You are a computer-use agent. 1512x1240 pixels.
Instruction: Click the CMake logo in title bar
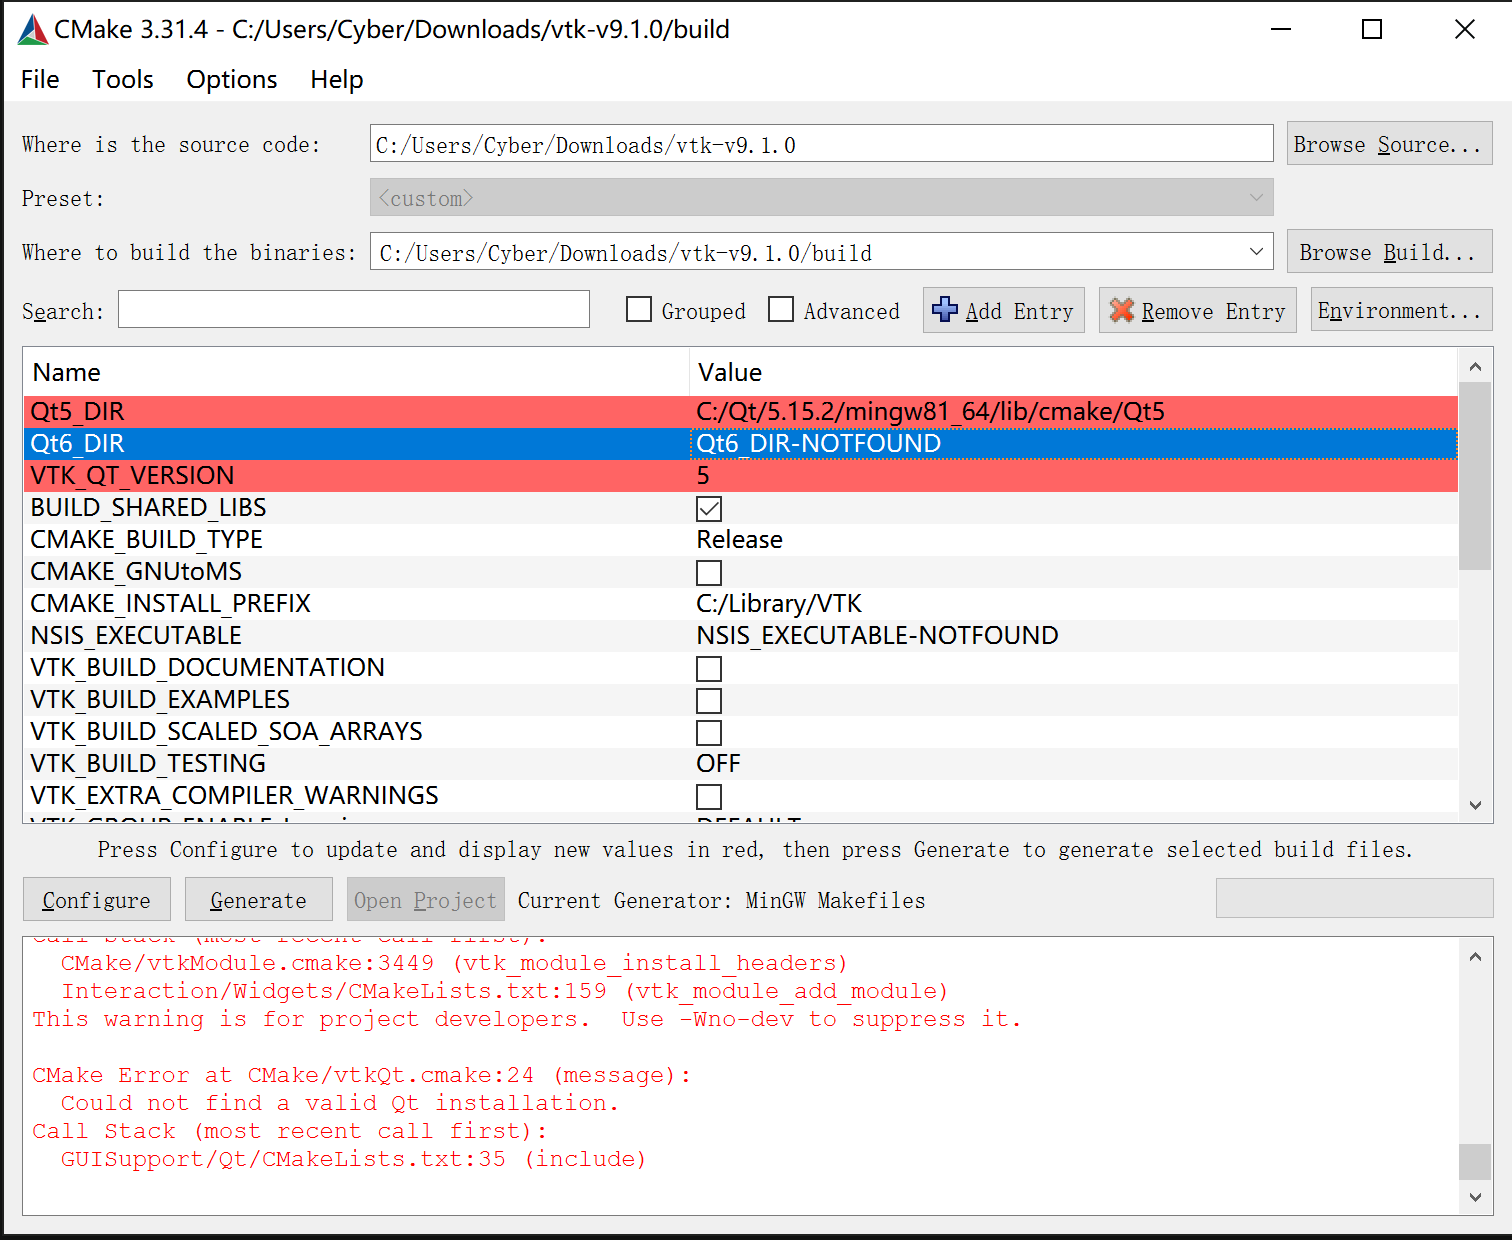pos(32,30)
